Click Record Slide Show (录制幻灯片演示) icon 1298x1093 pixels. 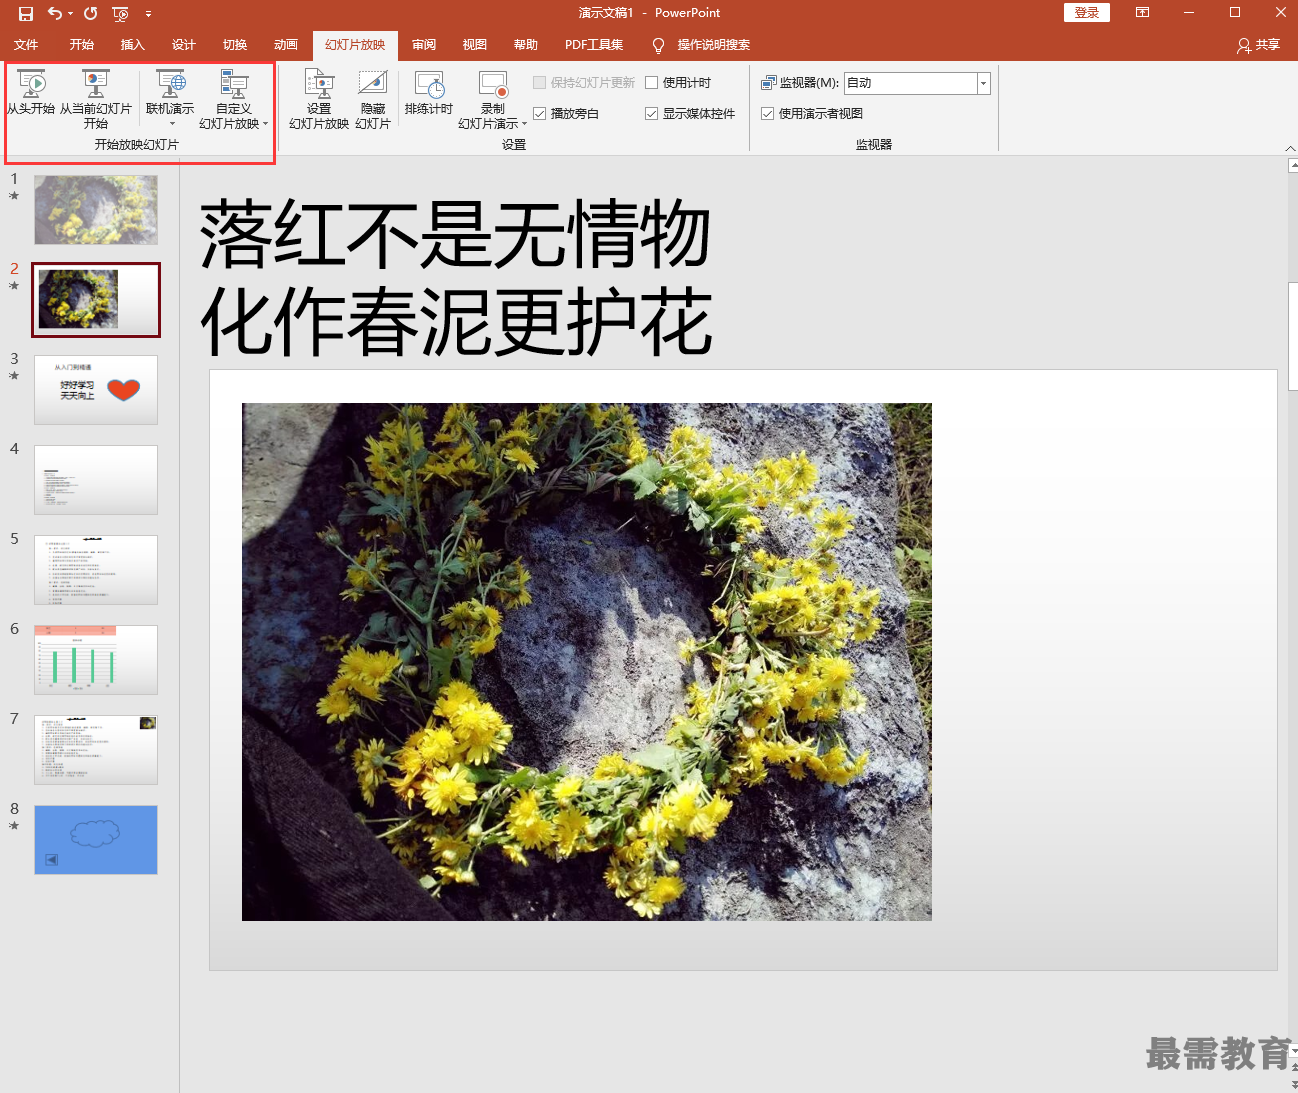click(493, 85)
